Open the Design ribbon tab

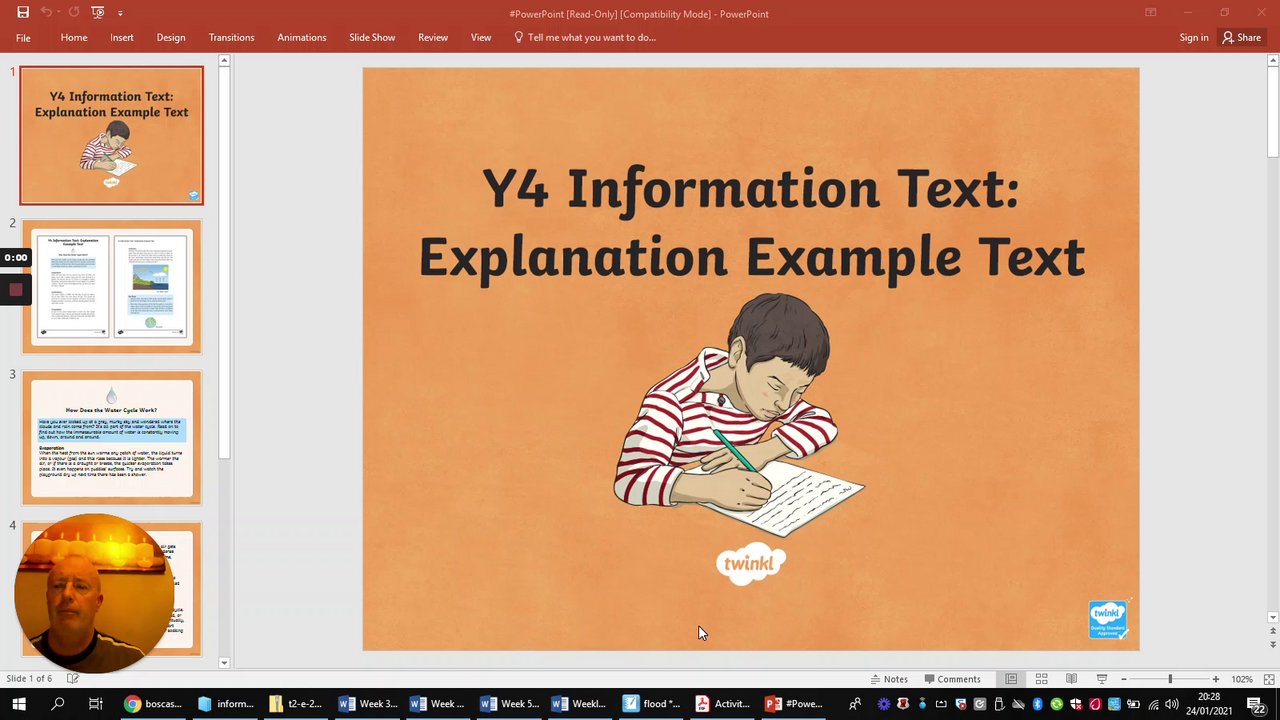pos(171,37)
